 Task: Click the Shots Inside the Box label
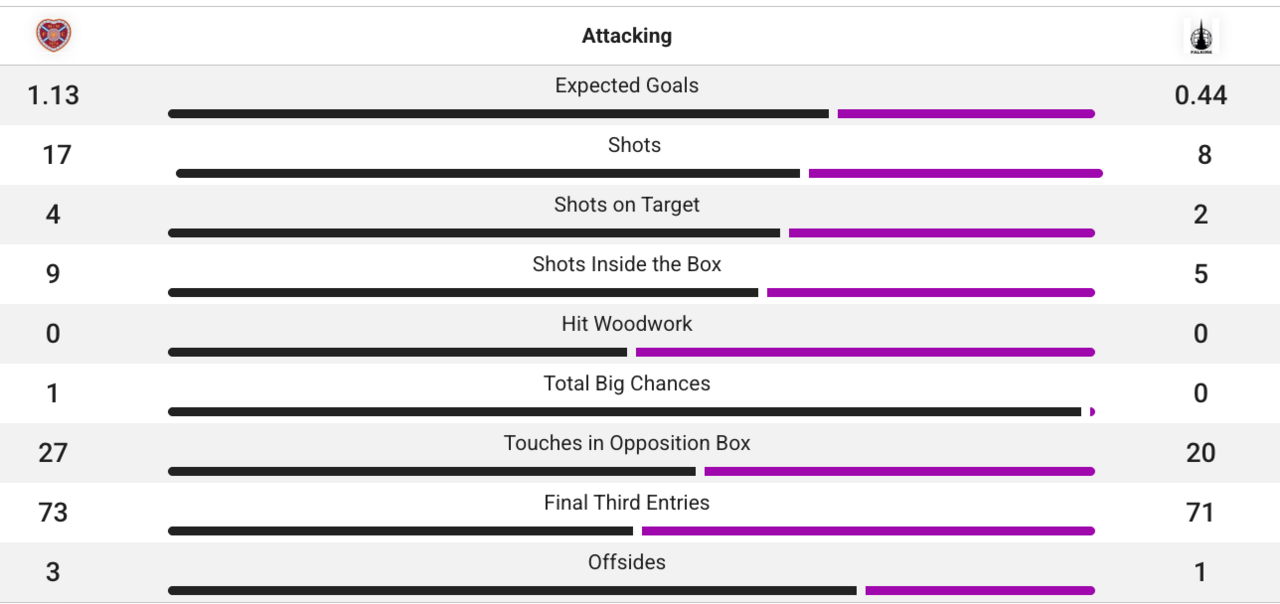627,264
